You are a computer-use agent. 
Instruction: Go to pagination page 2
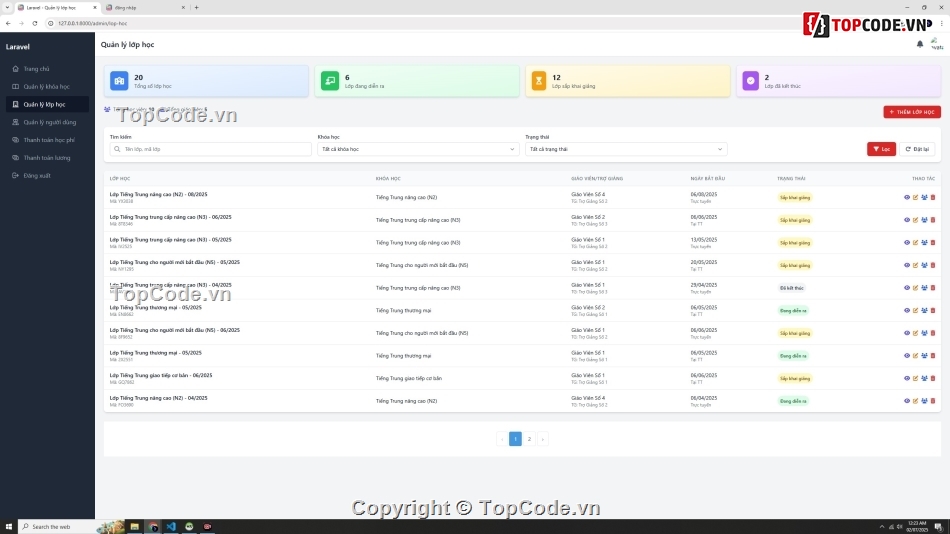529,439
